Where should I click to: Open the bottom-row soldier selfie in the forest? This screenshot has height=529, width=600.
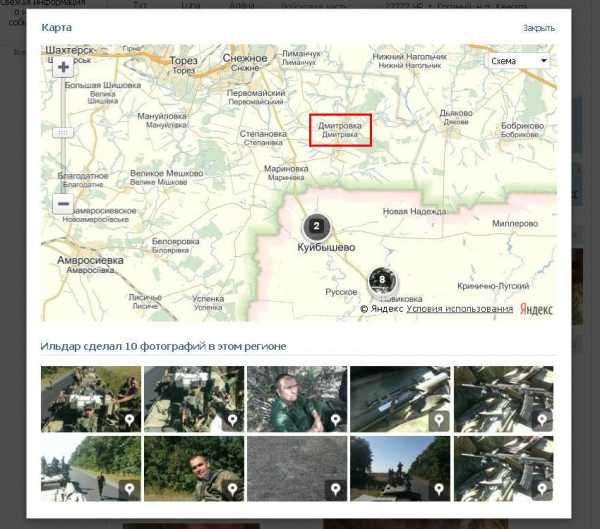point(193,467)
